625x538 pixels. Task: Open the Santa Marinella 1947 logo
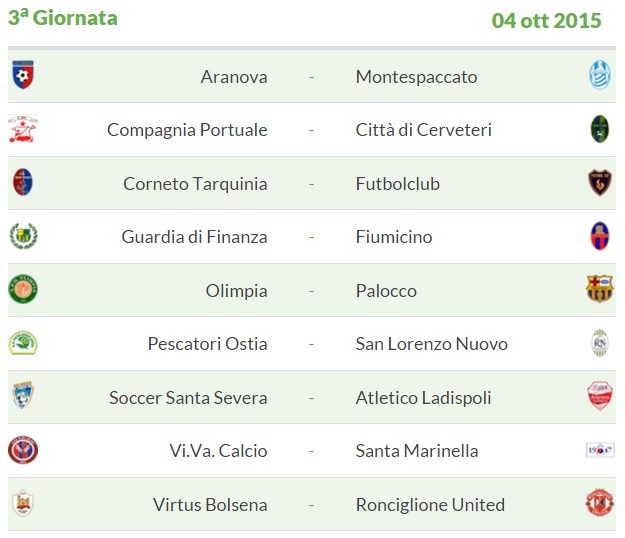point(599,450)
